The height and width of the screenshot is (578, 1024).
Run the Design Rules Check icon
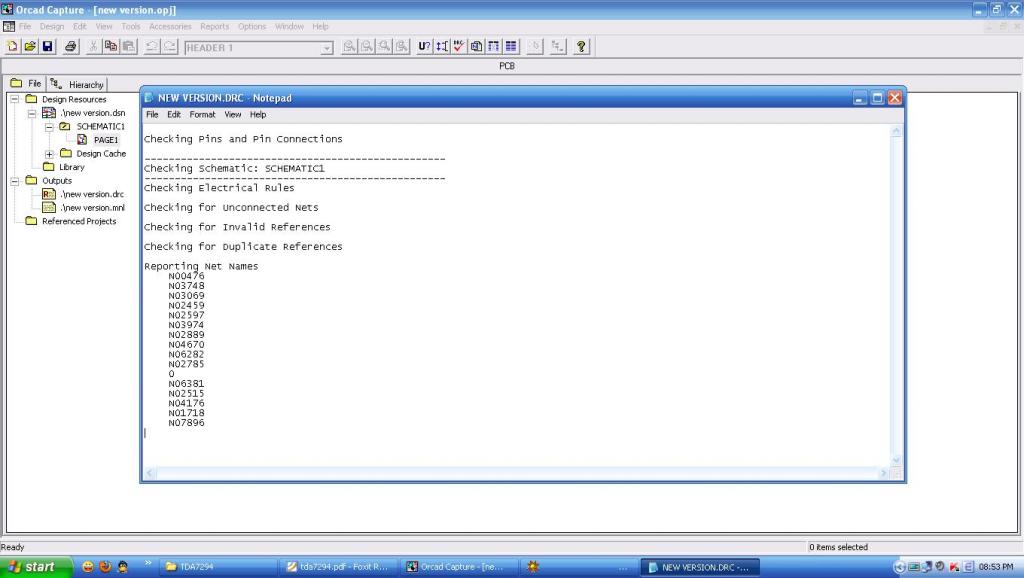point(459,46)
